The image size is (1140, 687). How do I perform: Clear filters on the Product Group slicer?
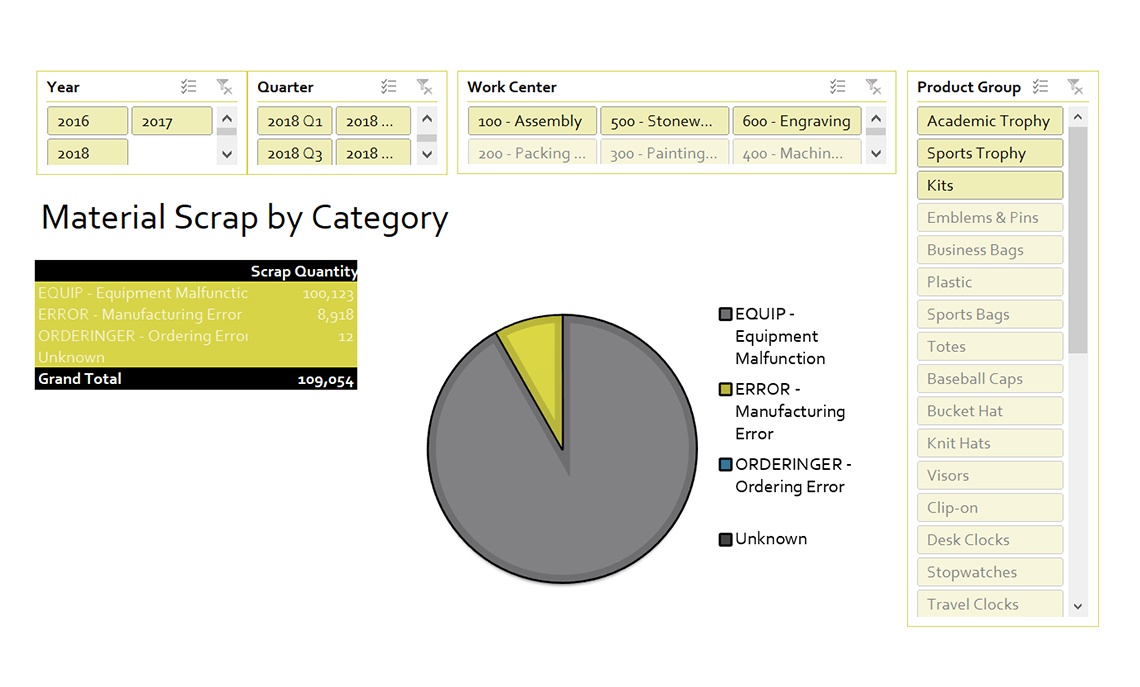(x=1075, y=86)
